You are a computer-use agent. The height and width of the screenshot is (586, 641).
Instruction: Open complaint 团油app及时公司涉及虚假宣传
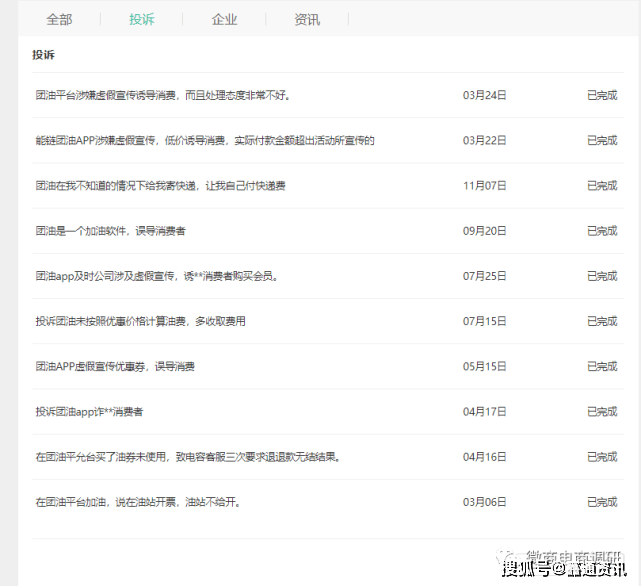(157, 276)
